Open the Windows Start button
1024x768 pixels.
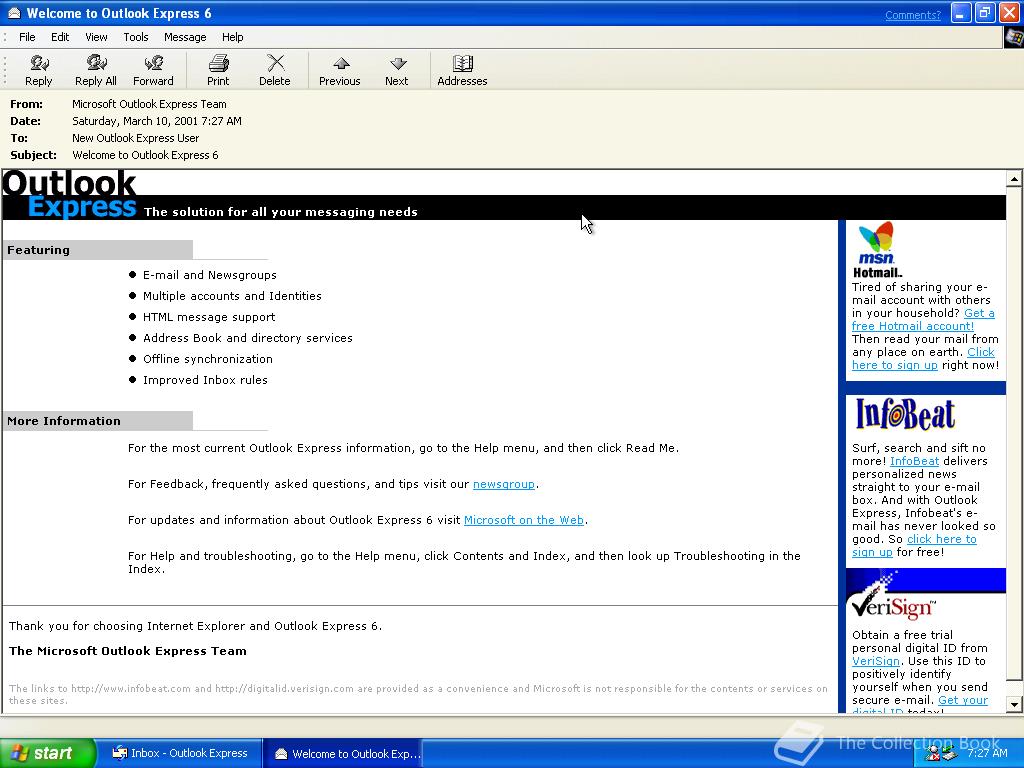coord(48,753)
